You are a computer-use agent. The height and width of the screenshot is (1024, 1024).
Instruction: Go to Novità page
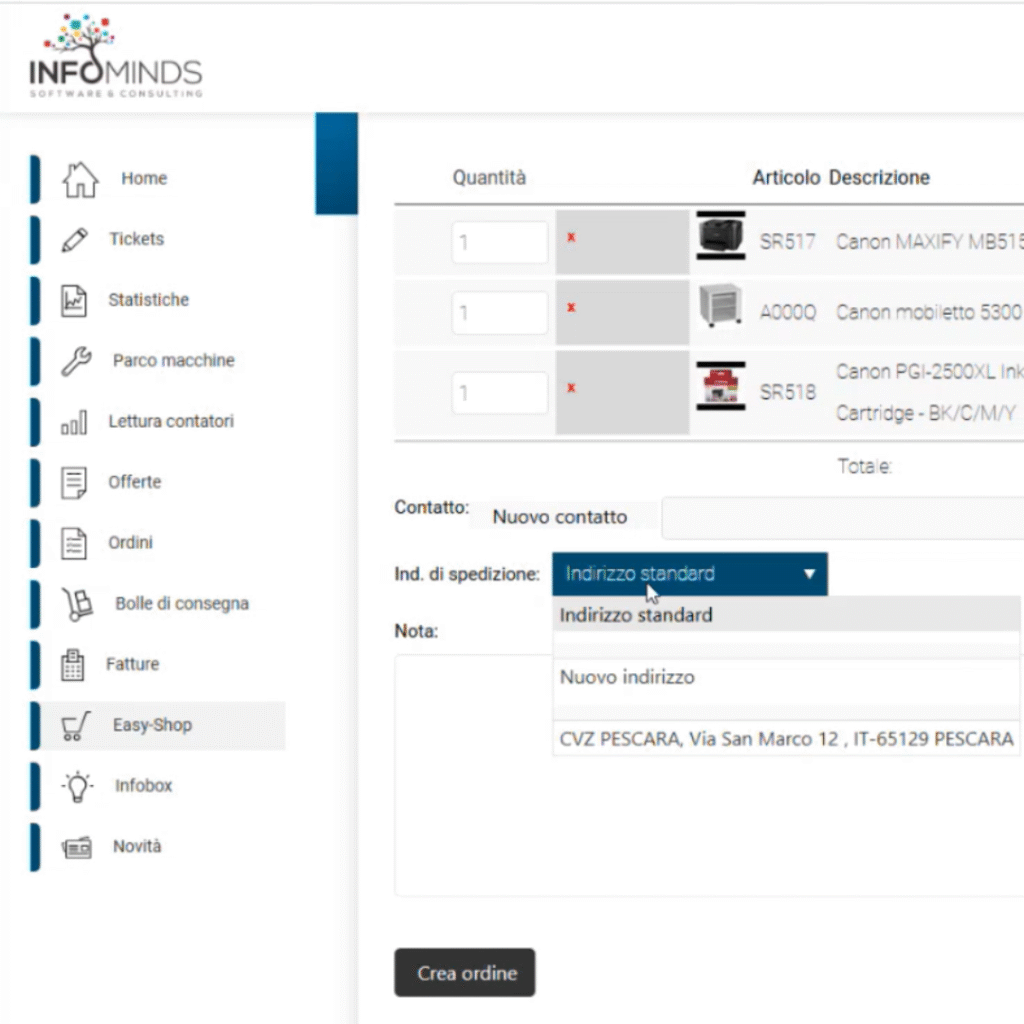pos(137,846)
